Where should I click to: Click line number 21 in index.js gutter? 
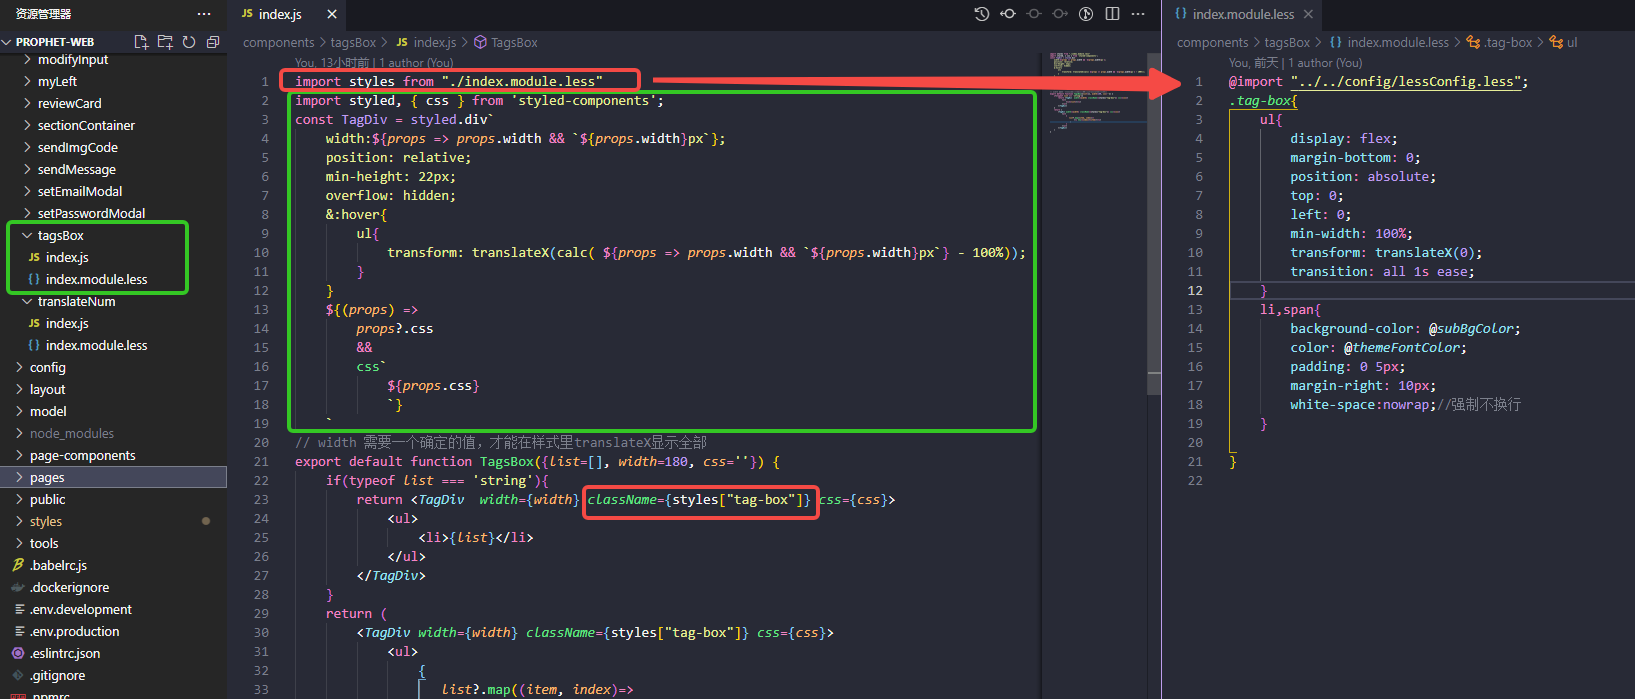pos(261,461)
